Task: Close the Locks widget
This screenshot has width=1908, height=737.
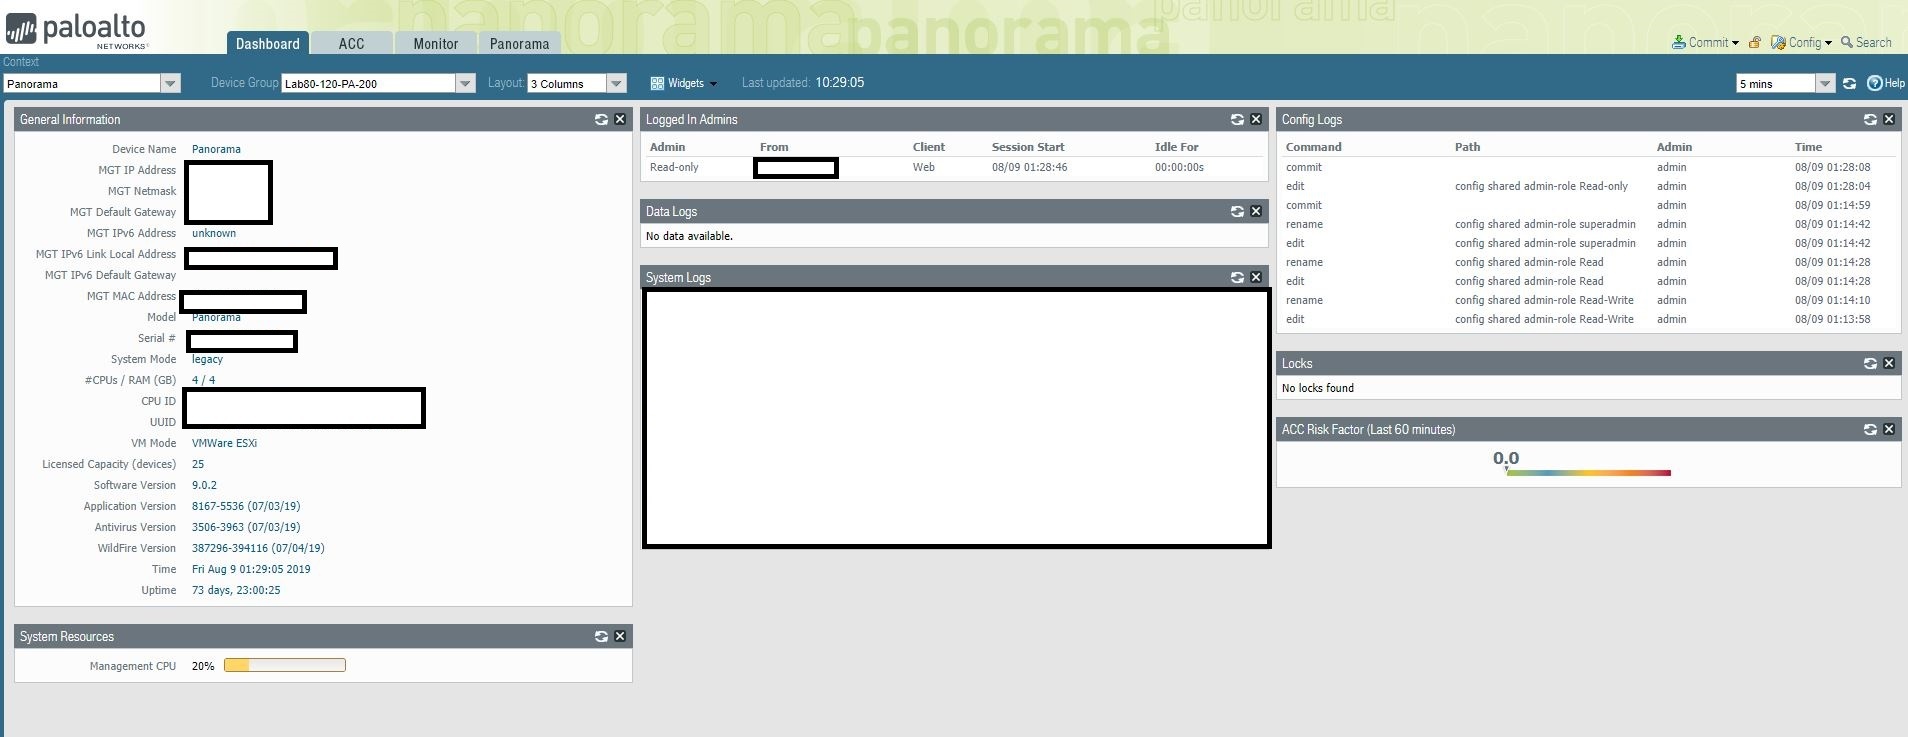Action: pos(1889,363)
